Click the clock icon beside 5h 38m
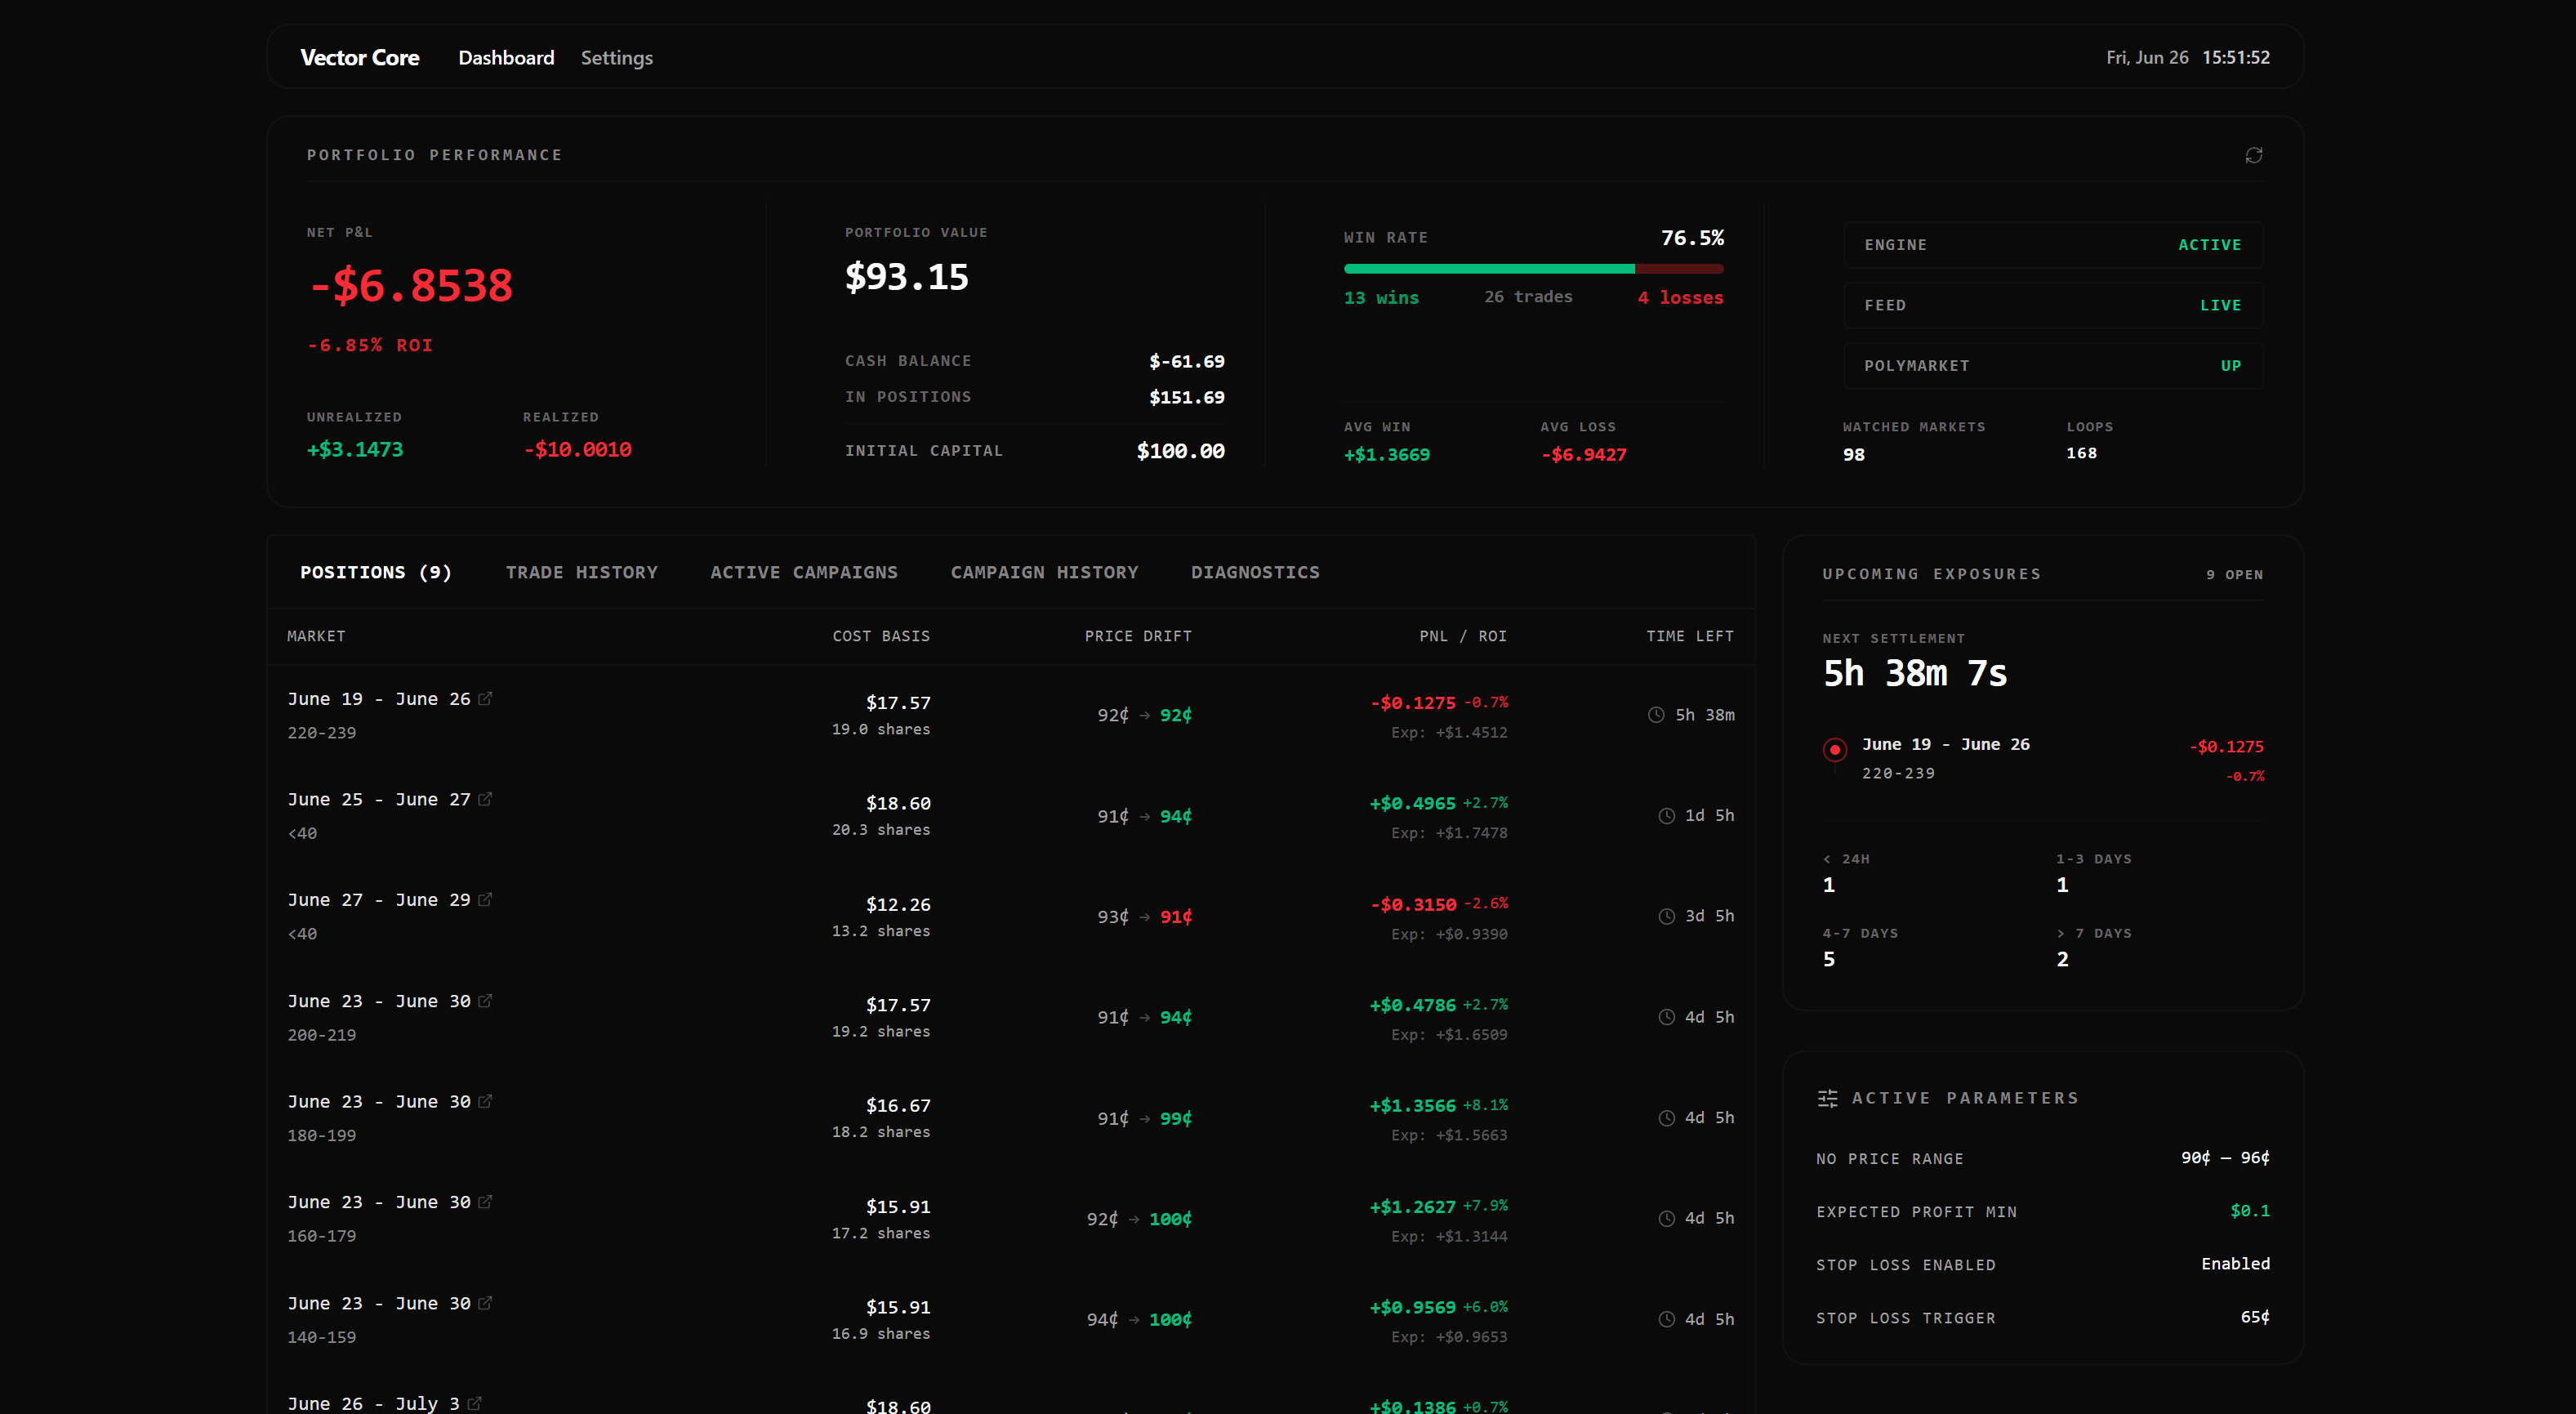 pyautogui.click(x=1656, y=715)
